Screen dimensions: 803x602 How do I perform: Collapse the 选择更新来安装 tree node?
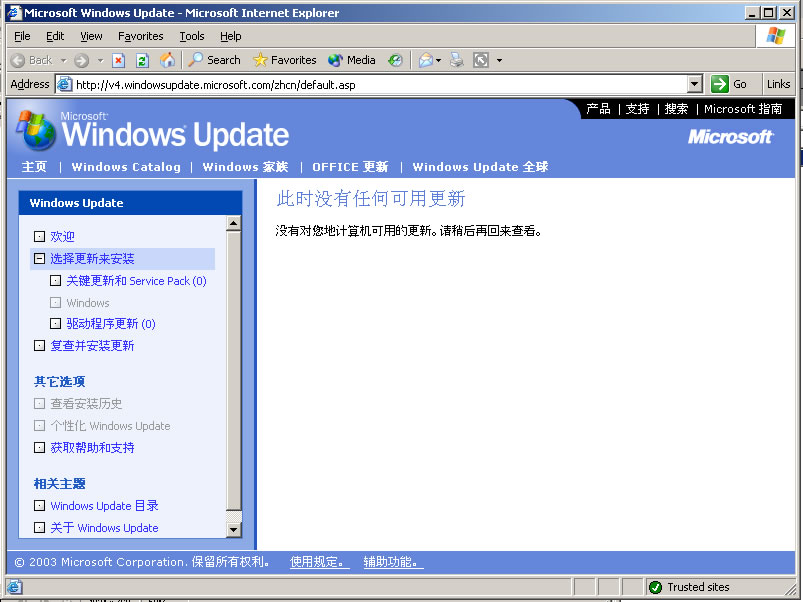click(39, 259)
